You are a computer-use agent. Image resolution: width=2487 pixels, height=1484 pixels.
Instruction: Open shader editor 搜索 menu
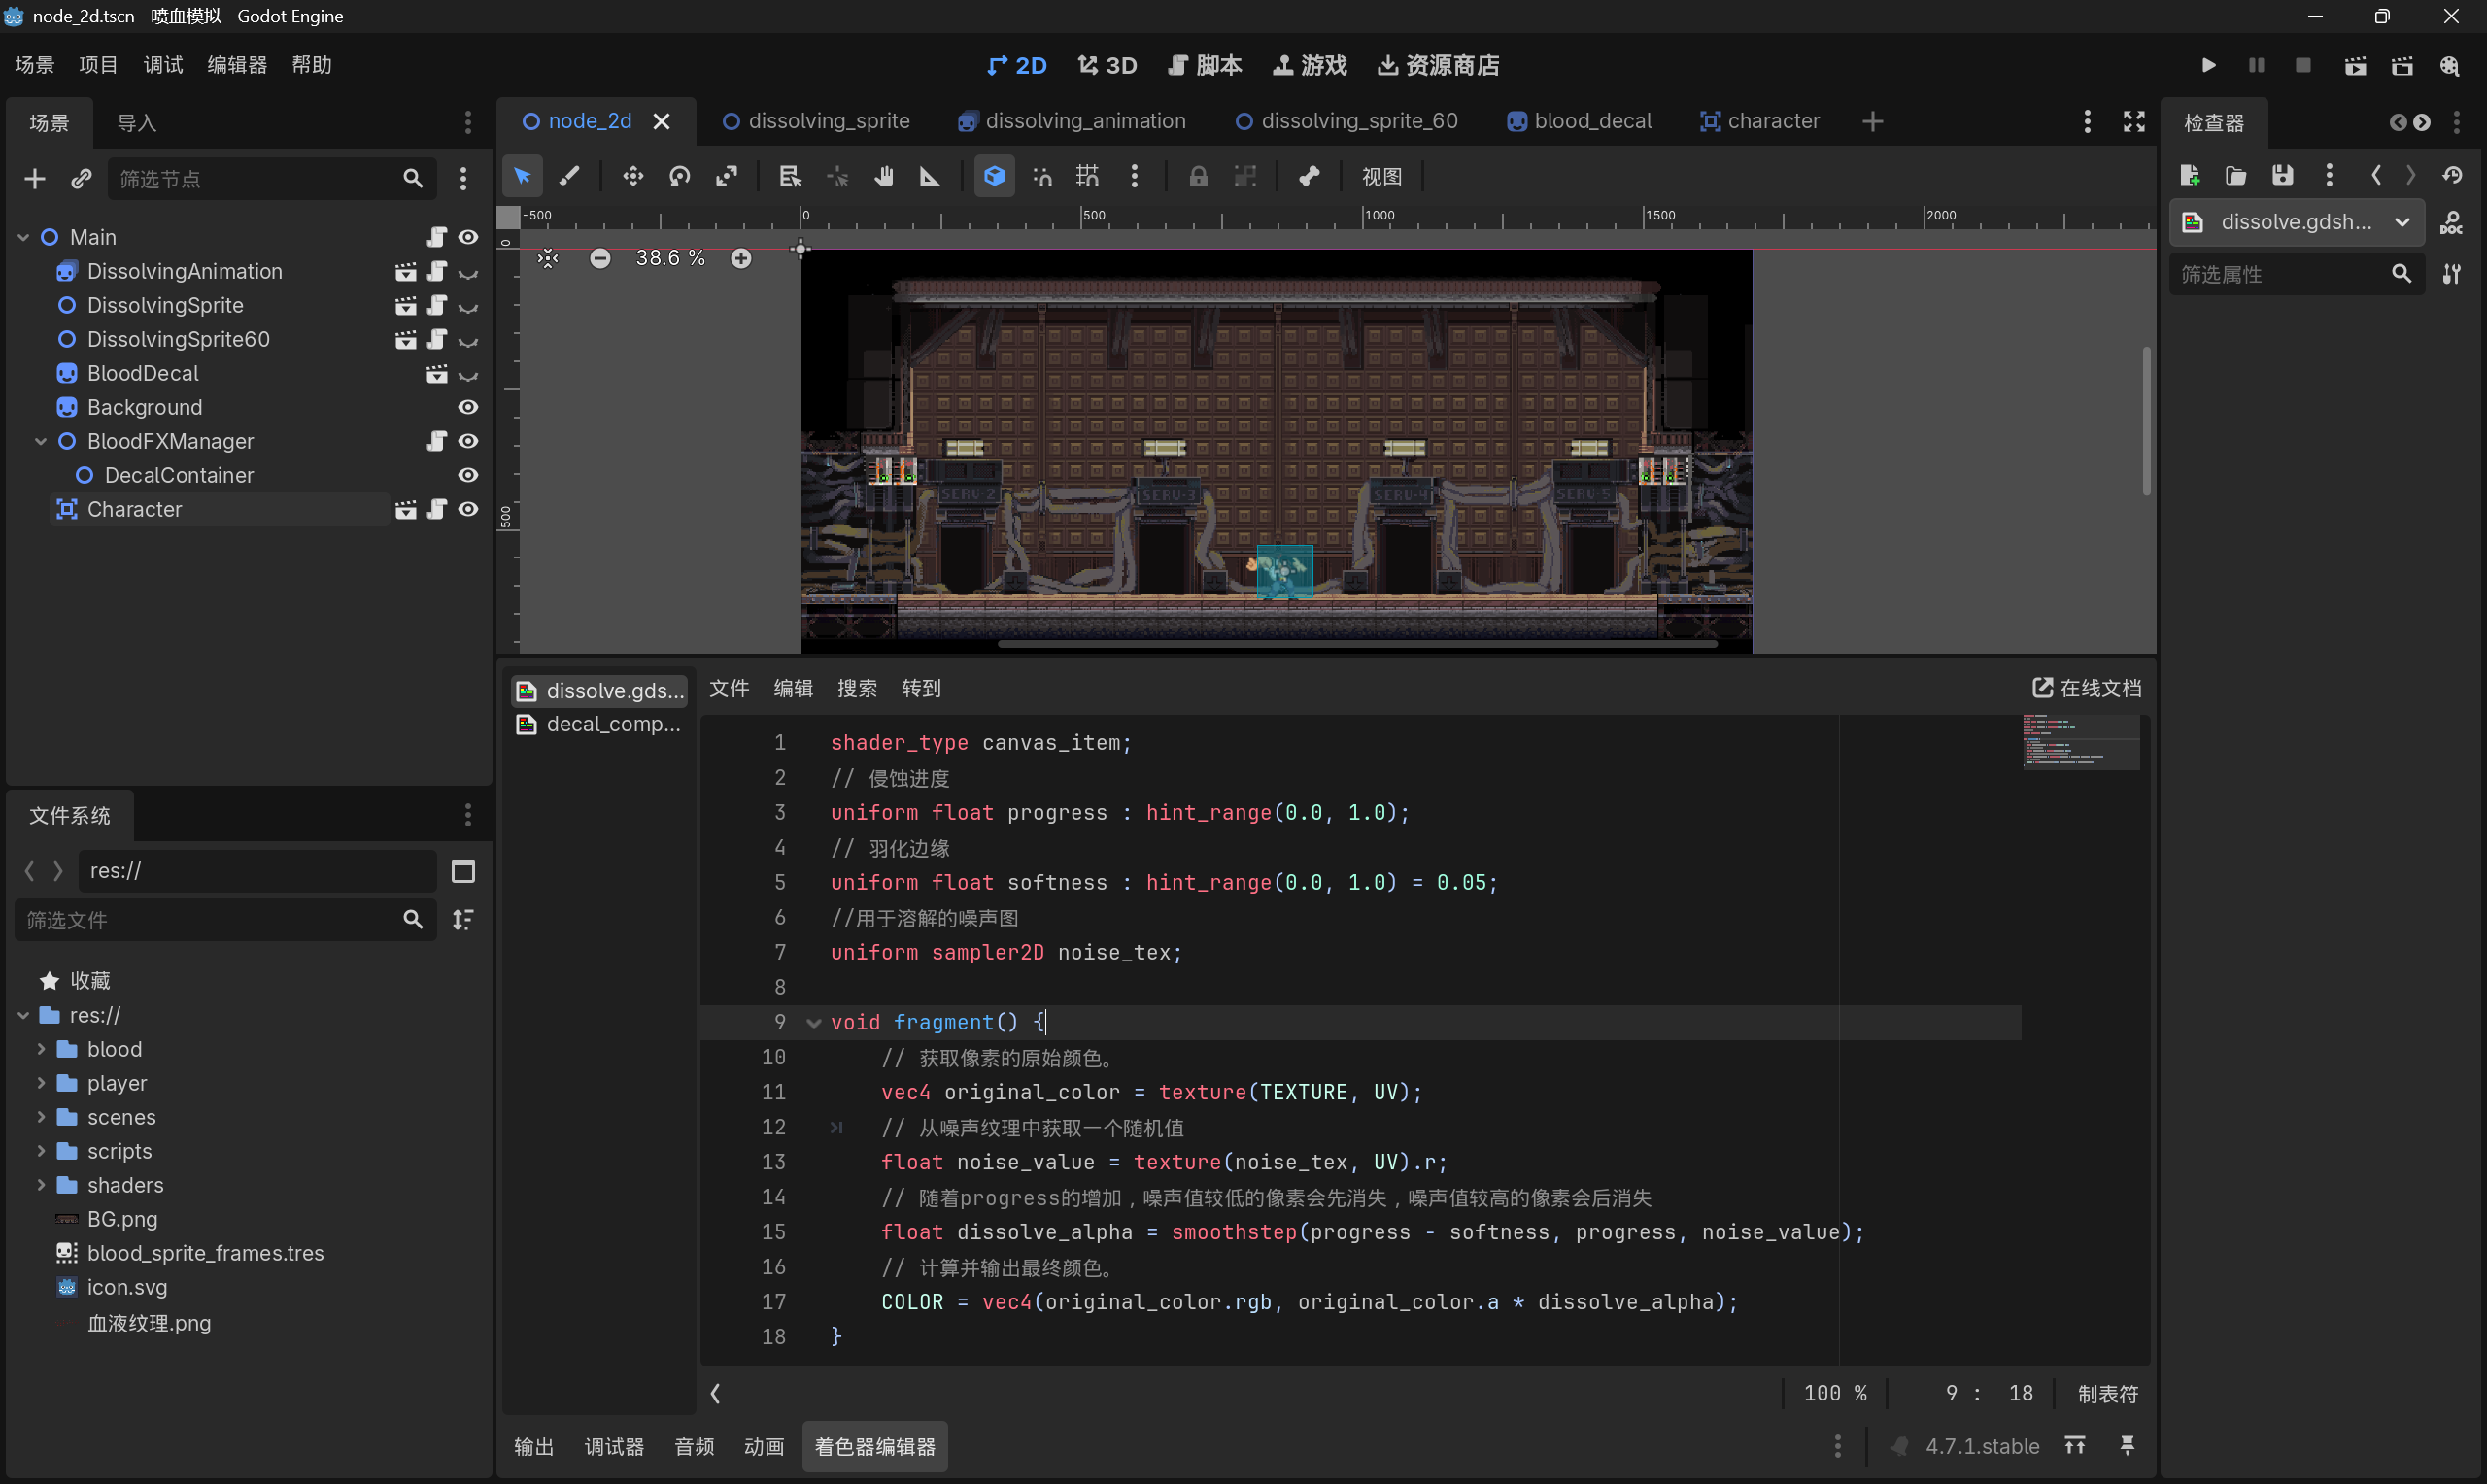tap(857, 688)
